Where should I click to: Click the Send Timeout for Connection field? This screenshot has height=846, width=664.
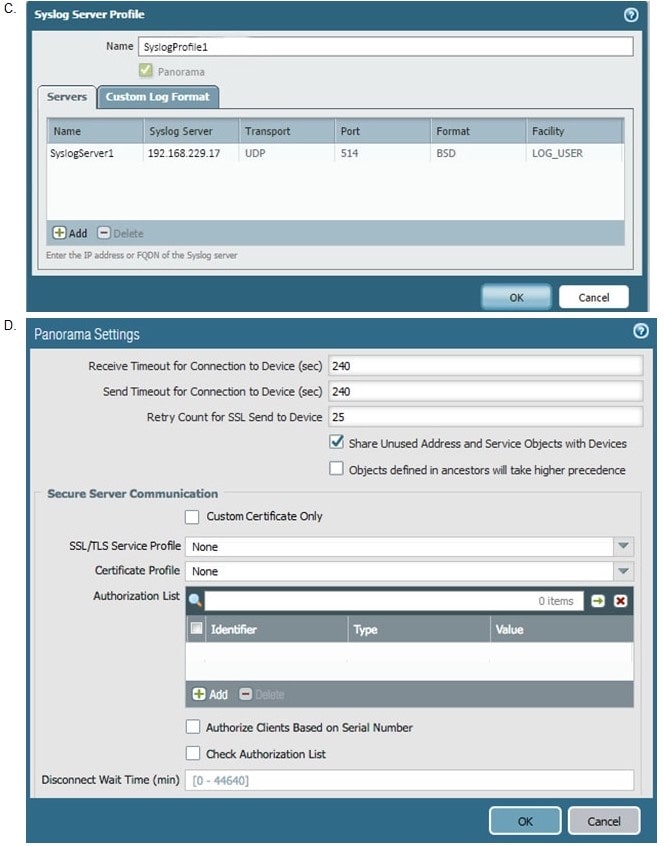(x=485, y=391)
